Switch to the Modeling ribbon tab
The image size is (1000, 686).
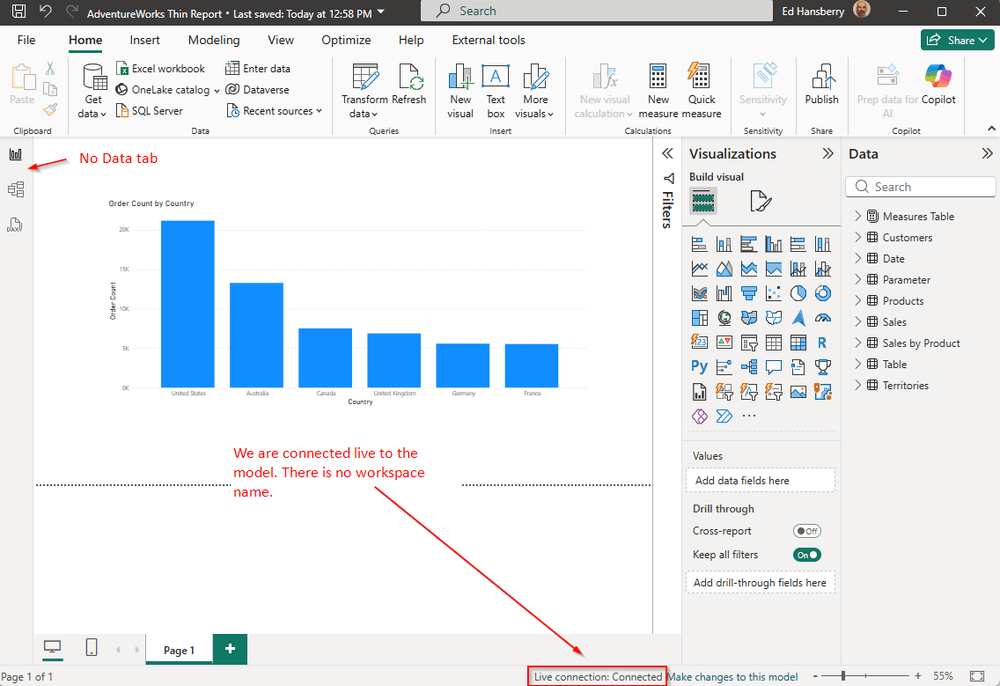pos(214,40)
